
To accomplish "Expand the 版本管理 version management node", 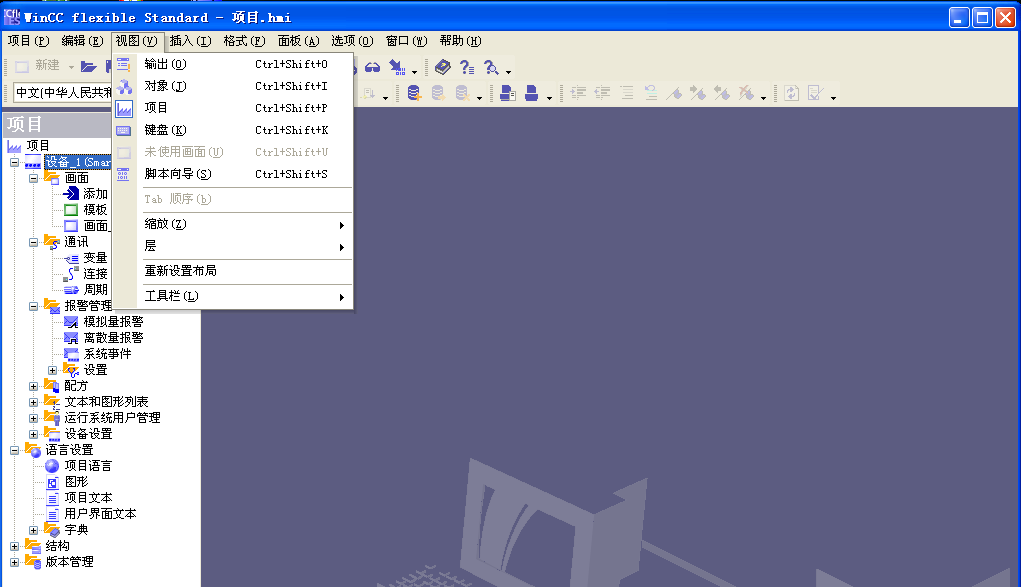I will [x=14, y=562].
